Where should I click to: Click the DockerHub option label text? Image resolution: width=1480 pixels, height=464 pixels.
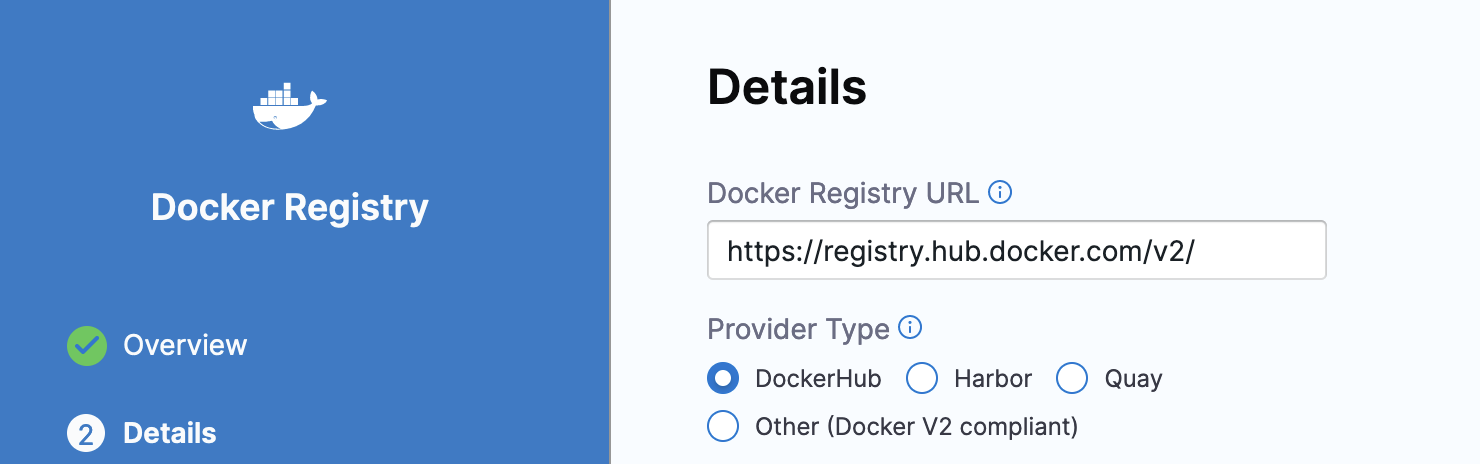point(818,379)
